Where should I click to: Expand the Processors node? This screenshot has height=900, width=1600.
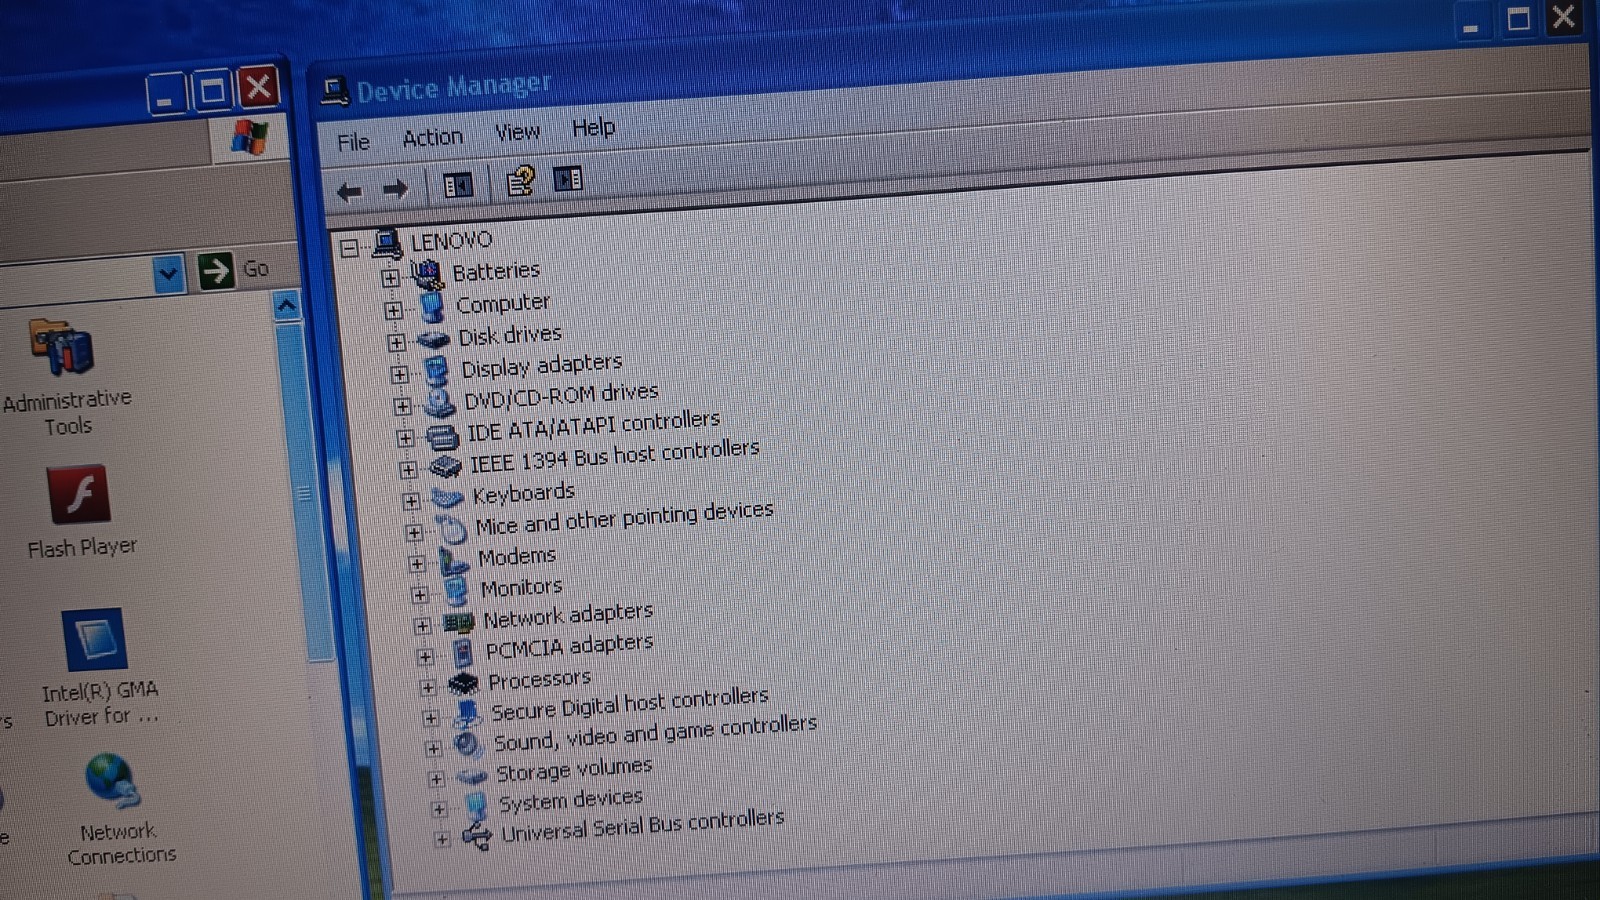tap(428, 687)
